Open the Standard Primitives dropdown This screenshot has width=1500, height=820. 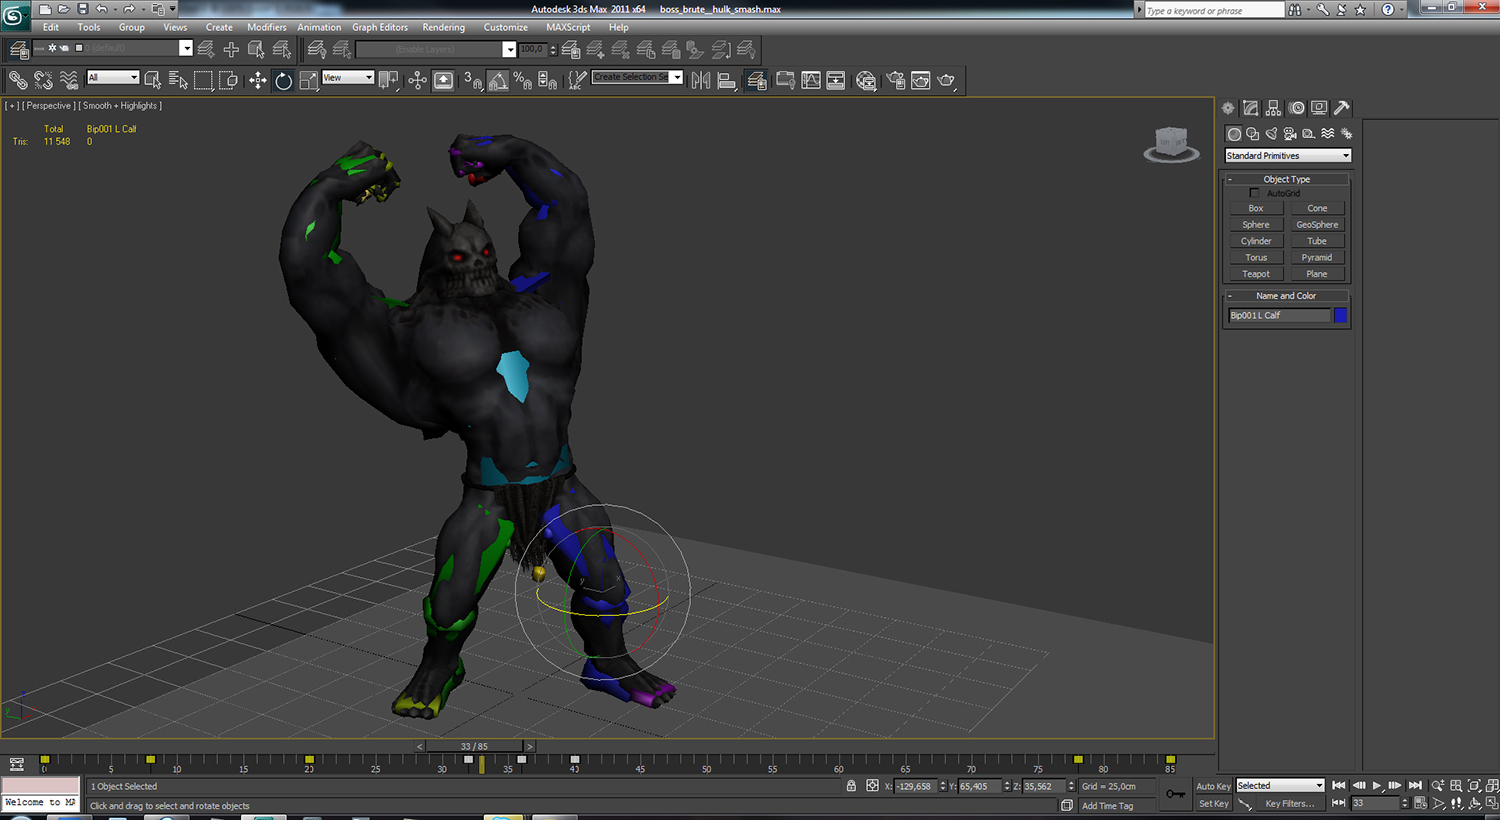pyautogui.click(x=1288, y=156)
